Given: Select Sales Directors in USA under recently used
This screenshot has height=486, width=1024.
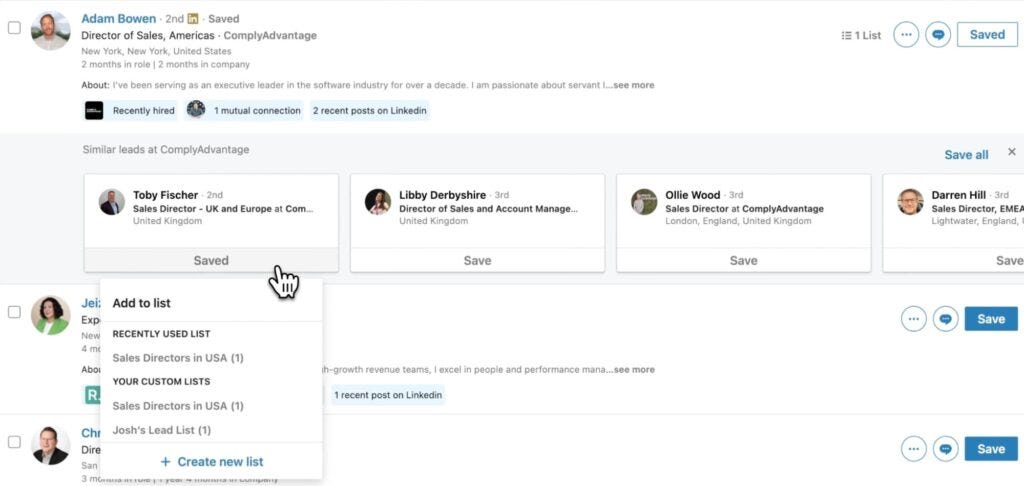Looking at the screenshot, I should [178, 358].
